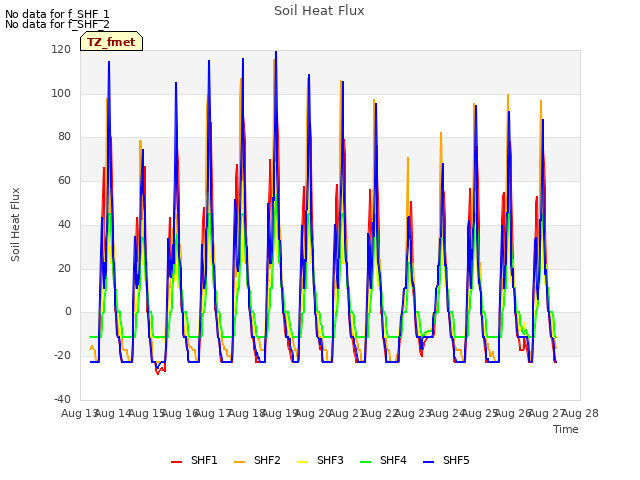Viewport: 640px width, 480px height.
Task: Click the SHF4 legend entry
Action: 383,460
